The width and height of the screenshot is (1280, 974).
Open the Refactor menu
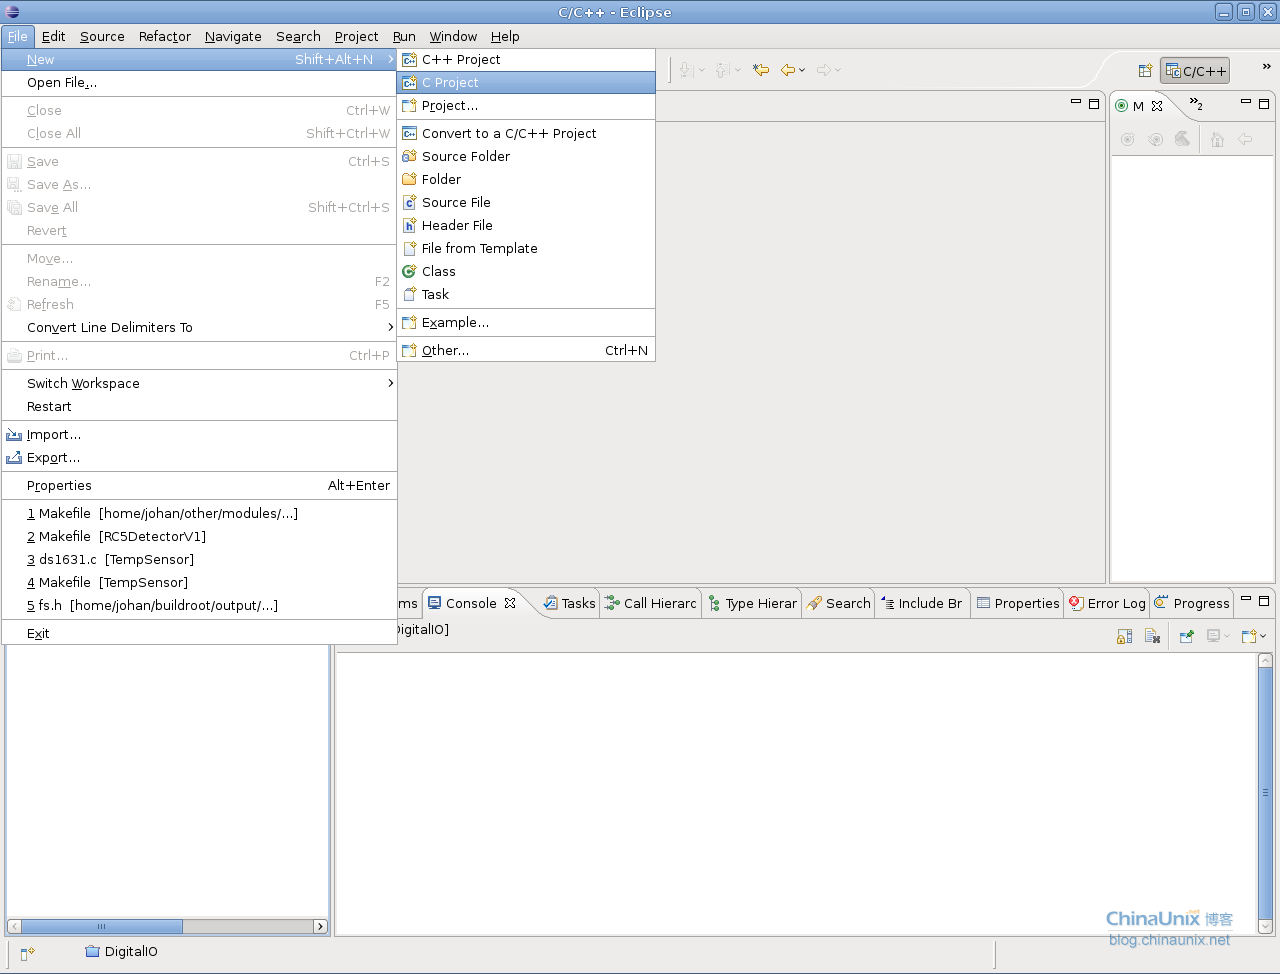tap(165, 36)
